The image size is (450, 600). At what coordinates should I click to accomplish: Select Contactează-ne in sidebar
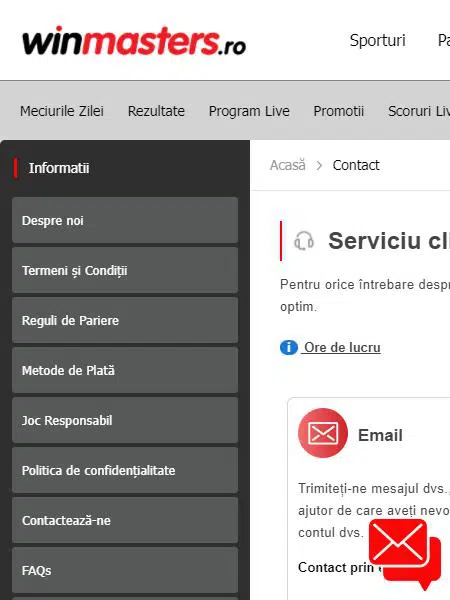click(x=125, y=520)
